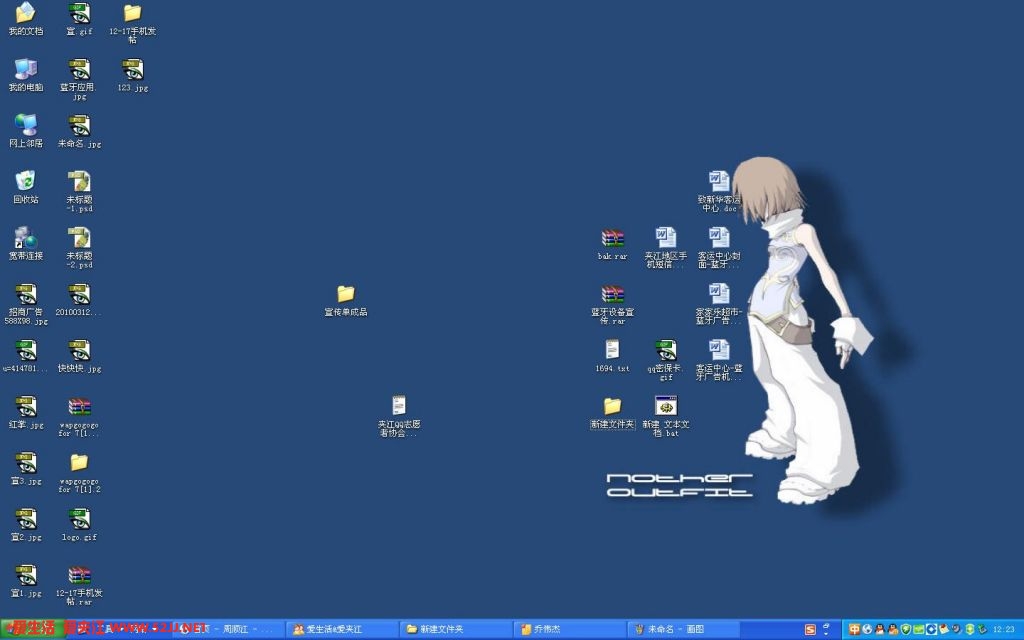Select the 新建文件夹 folder on desktop
This screenshot has height=640, width=1024.
612,412
